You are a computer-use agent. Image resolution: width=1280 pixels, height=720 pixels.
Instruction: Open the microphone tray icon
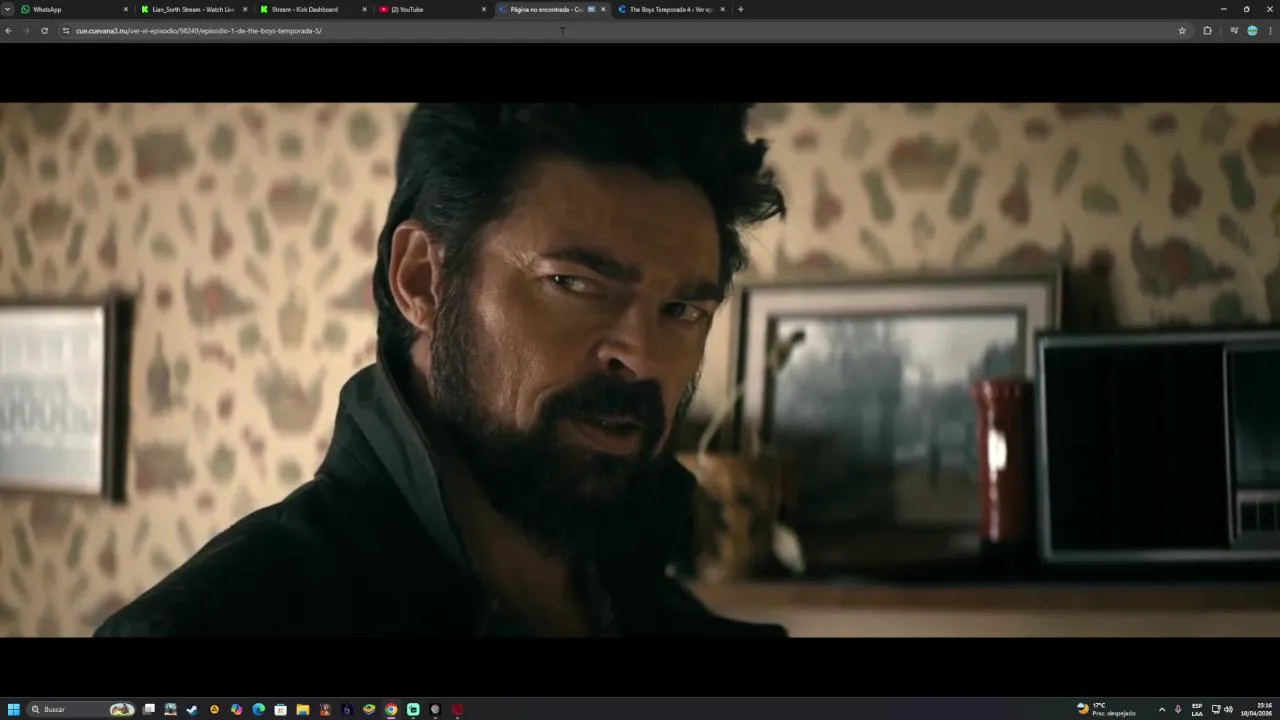click(x=1178, y=709)
